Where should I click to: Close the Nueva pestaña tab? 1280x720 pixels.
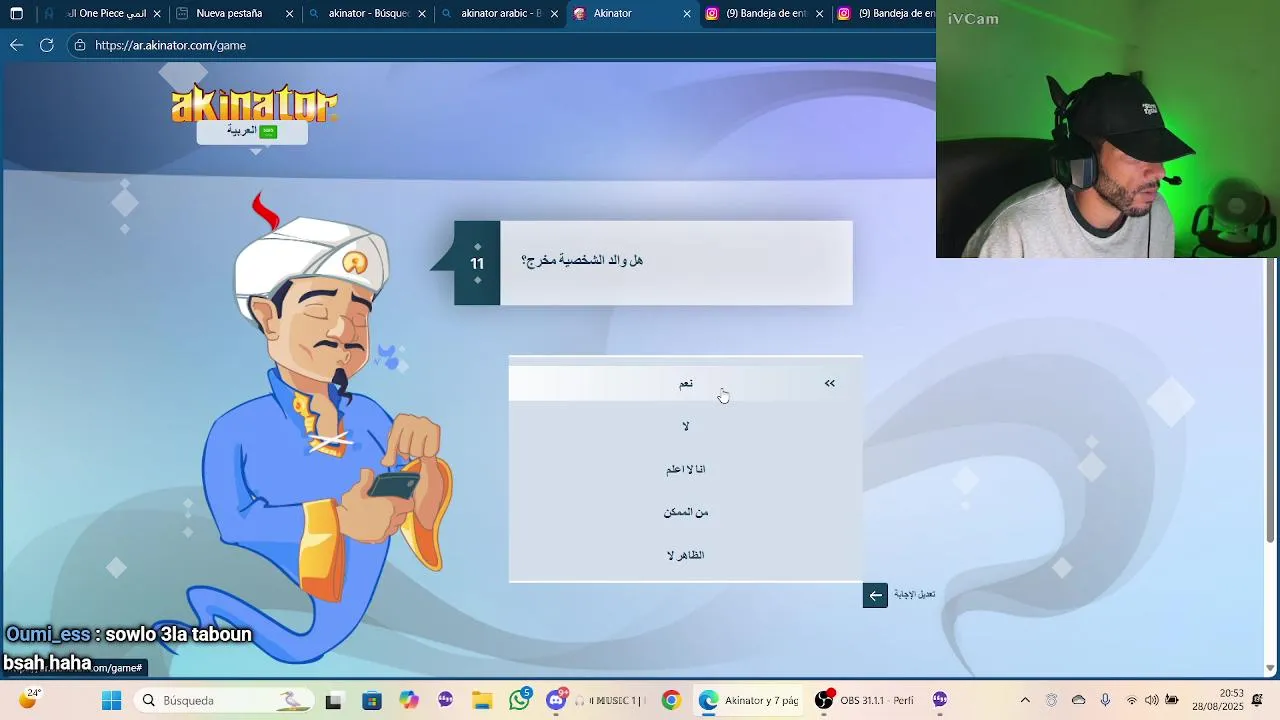[x=289, y=14]
